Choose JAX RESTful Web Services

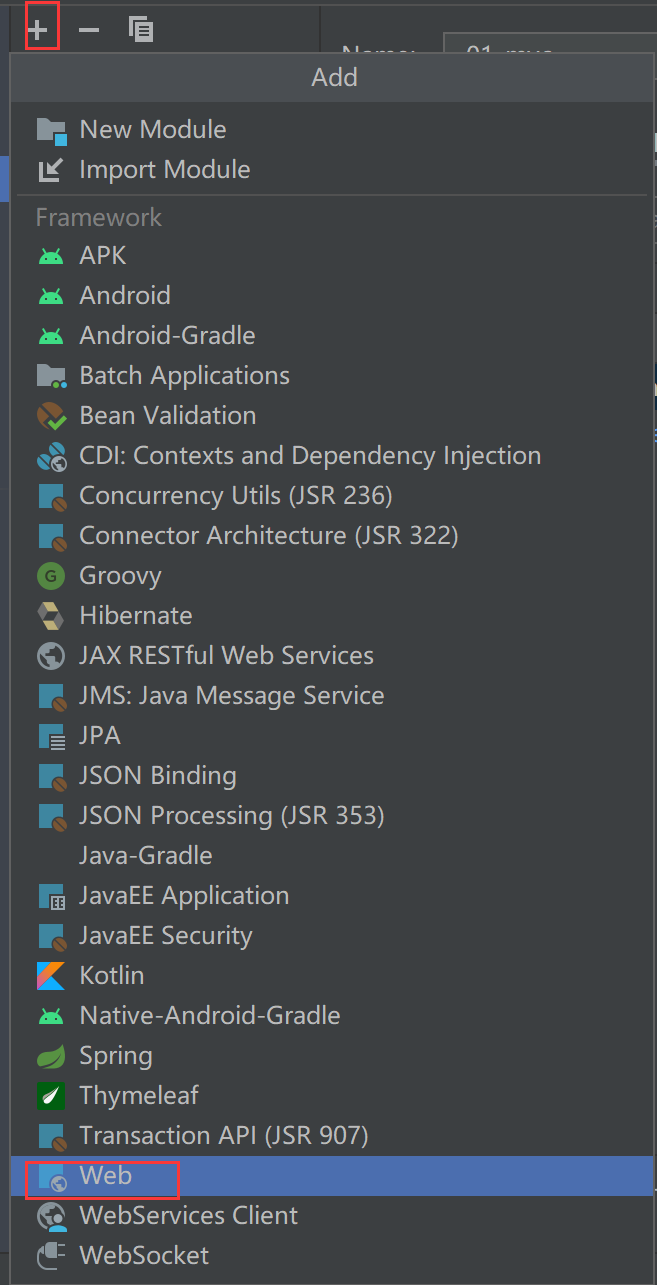226,656
